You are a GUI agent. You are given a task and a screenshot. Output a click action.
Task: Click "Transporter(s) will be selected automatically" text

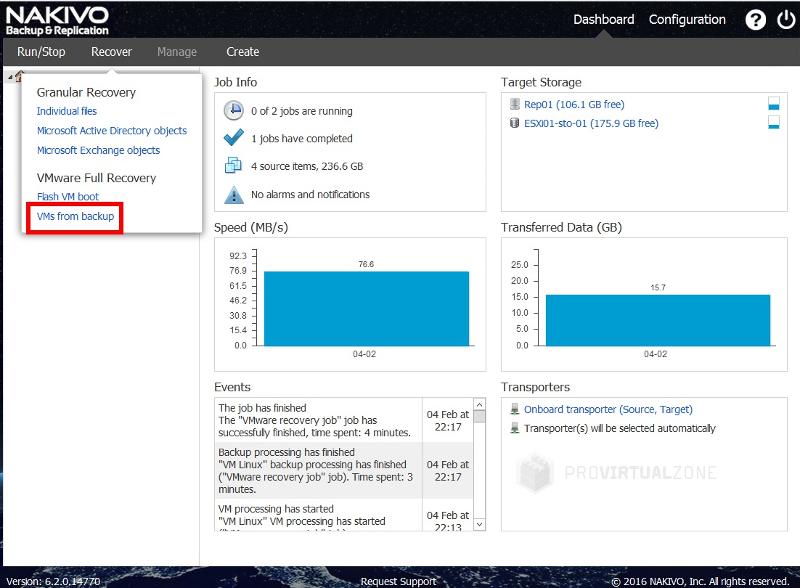click(619, 428)
